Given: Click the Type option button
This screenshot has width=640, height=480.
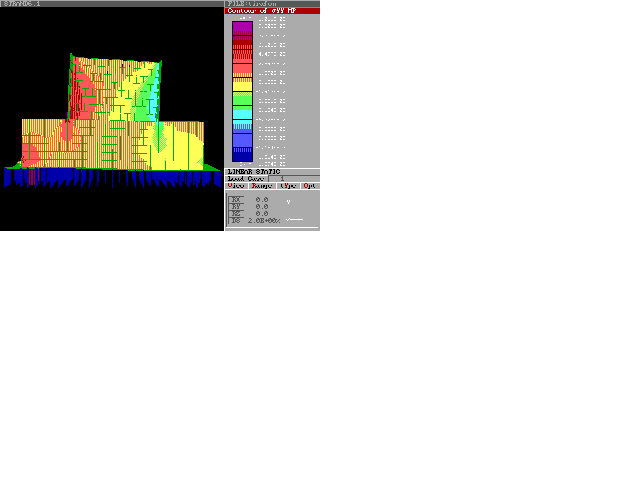Looking at the screenshot, I should (288, 186).
